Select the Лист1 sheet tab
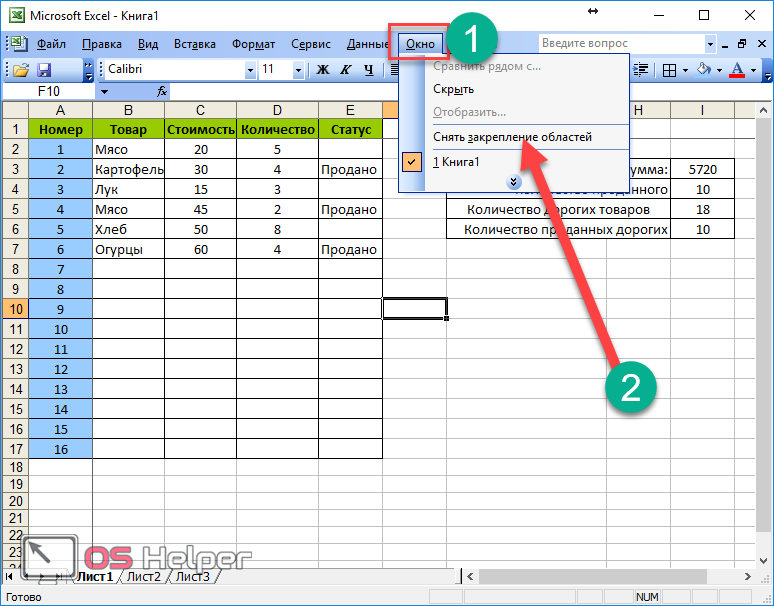This screenshot has width=774, height=606. point(95,576)
